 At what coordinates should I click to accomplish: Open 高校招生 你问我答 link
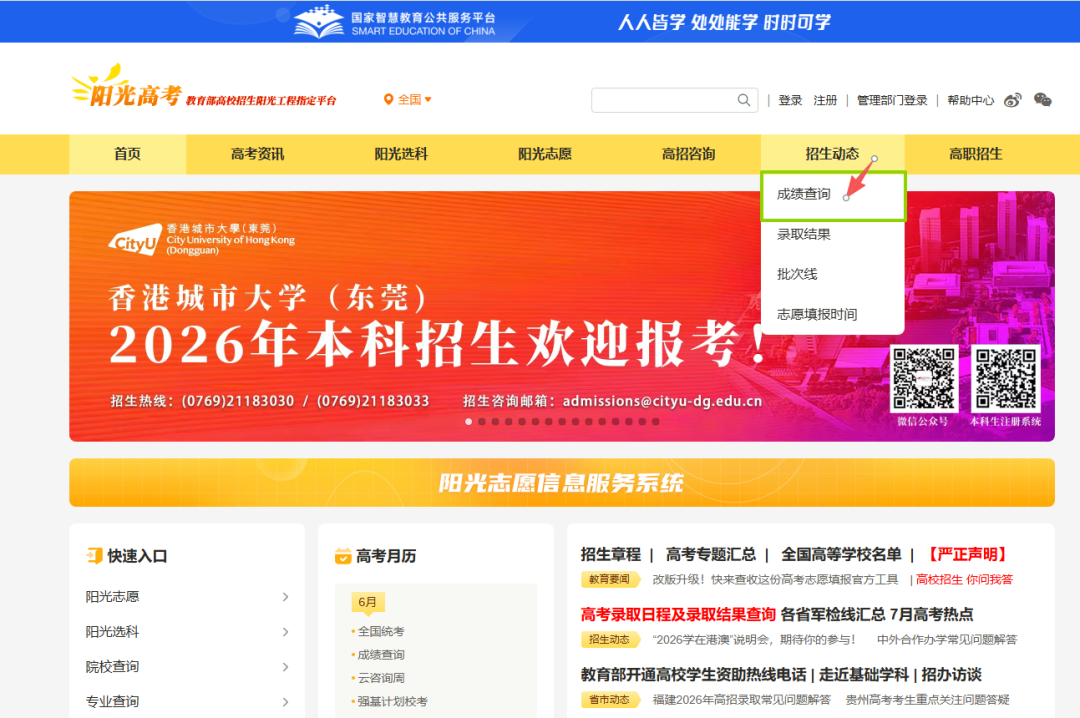point(964,579)
